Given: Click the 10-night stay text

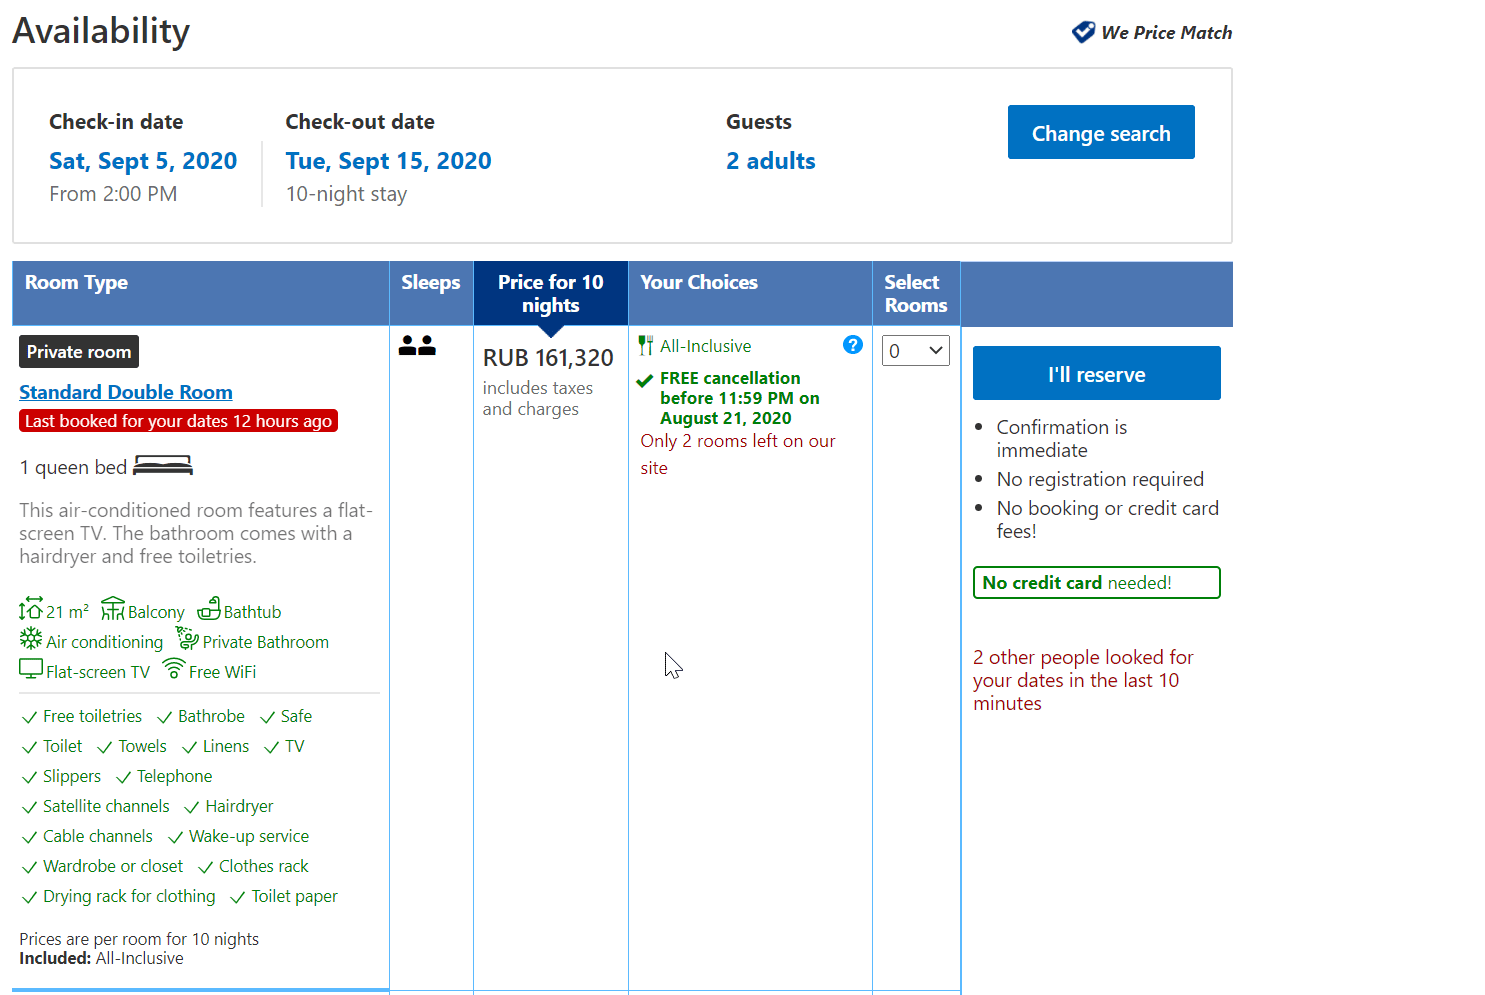Looking at the screenshot, I should [x=346, y=194].
